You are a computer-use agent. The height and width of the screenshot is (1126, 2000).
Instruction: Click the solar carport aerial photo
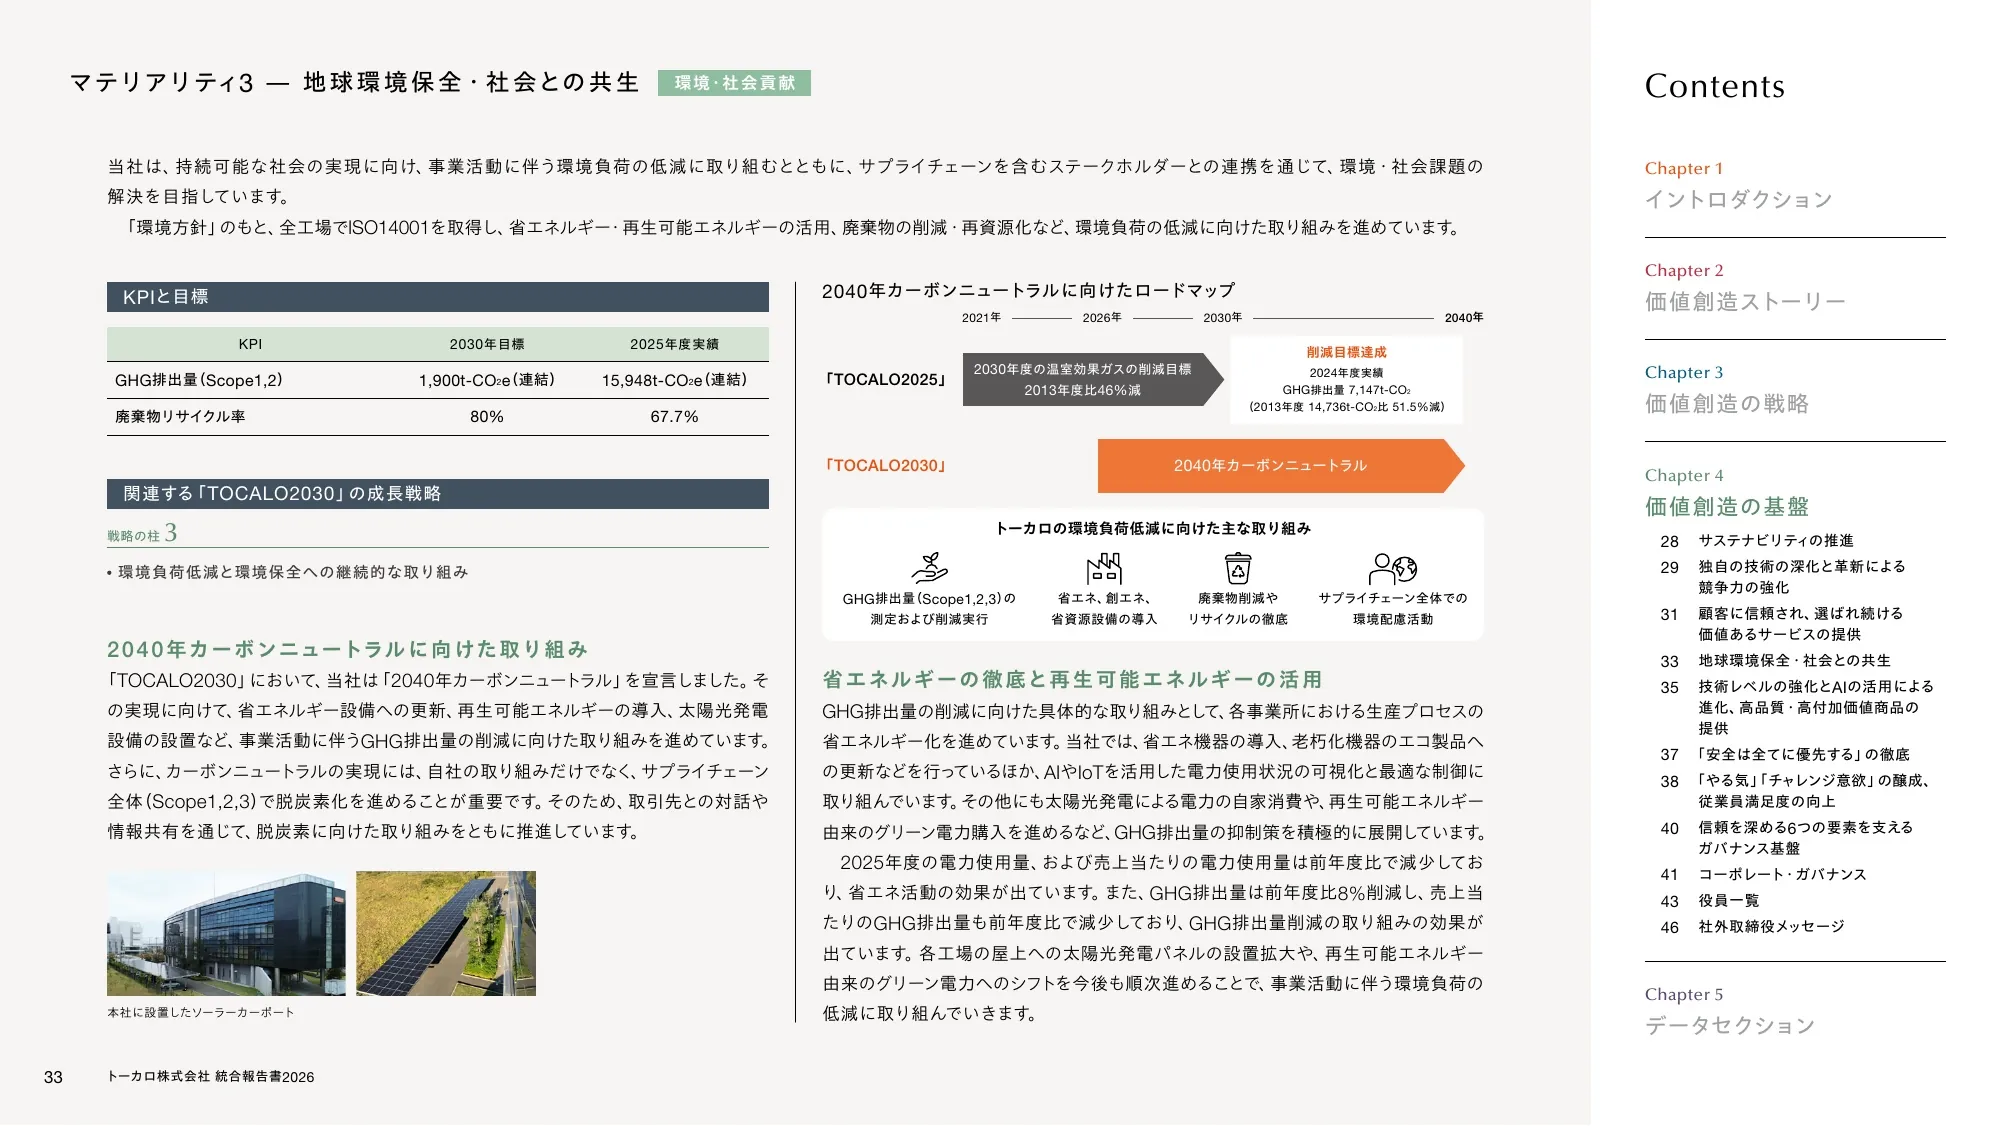pyautogui.click(x=446, y=933)
